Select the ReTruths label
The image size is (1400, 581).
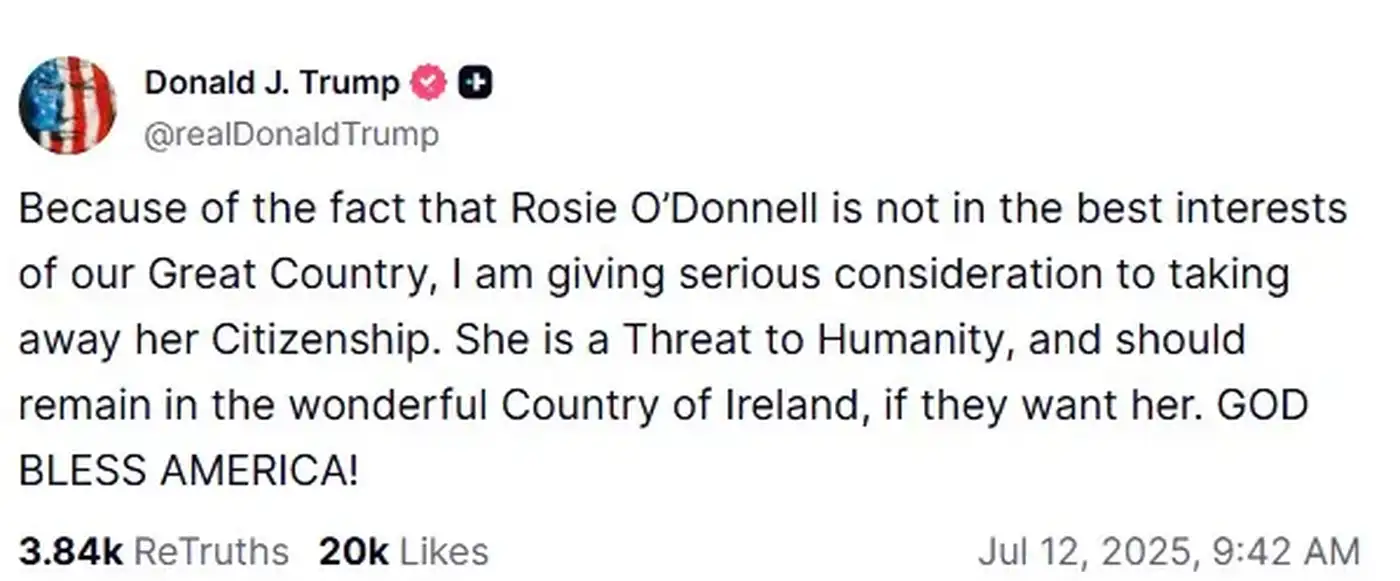point(210,551)
